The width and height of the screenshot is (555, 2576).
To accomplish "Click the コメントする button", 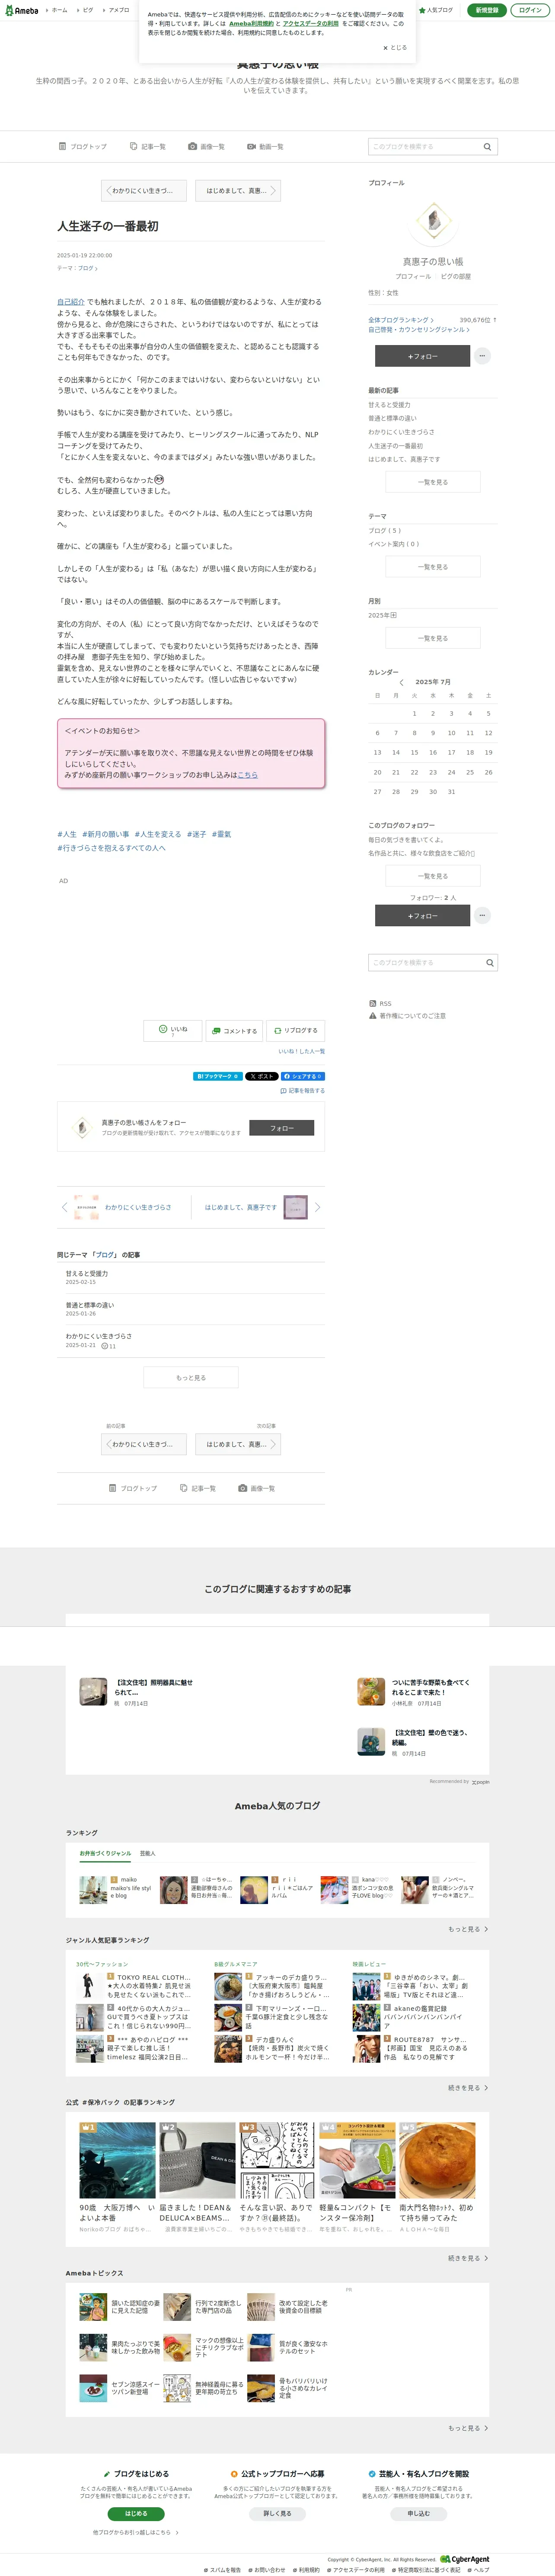I will tap(234, 1030).
